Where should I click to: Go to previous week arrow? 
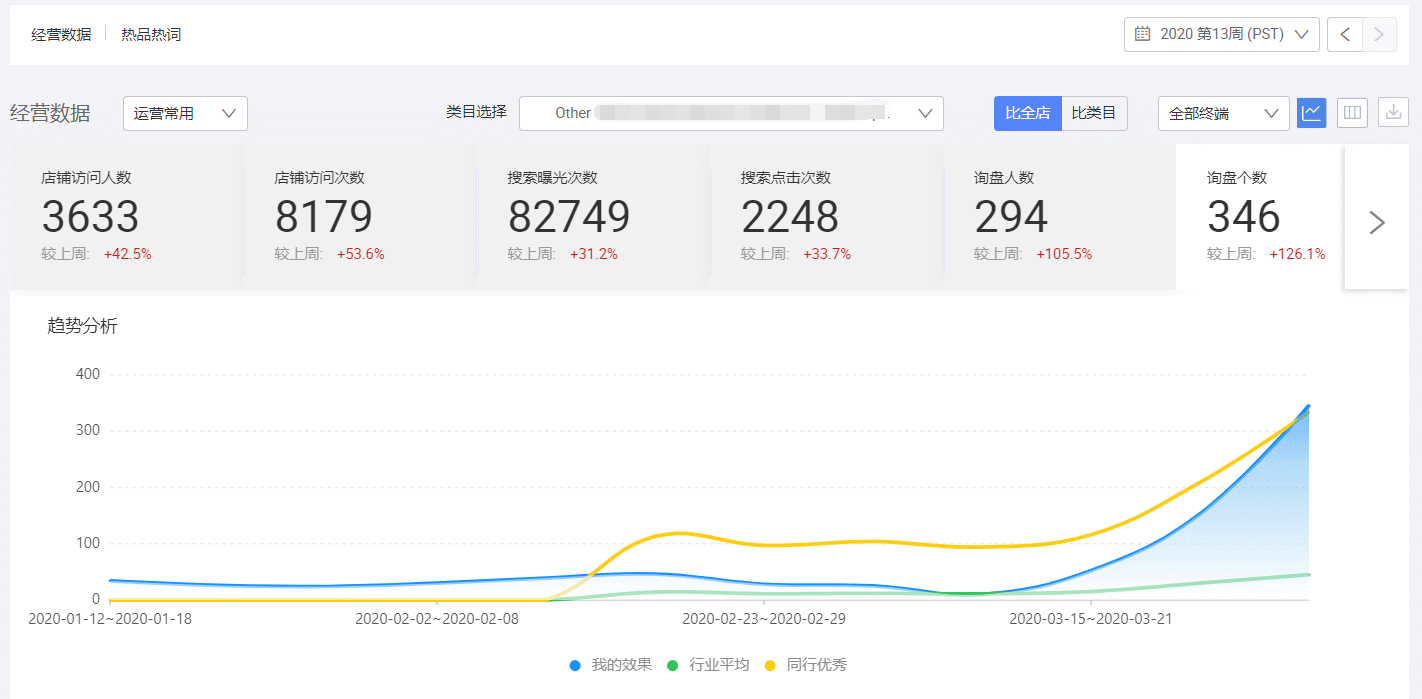tap(1344, 35)
